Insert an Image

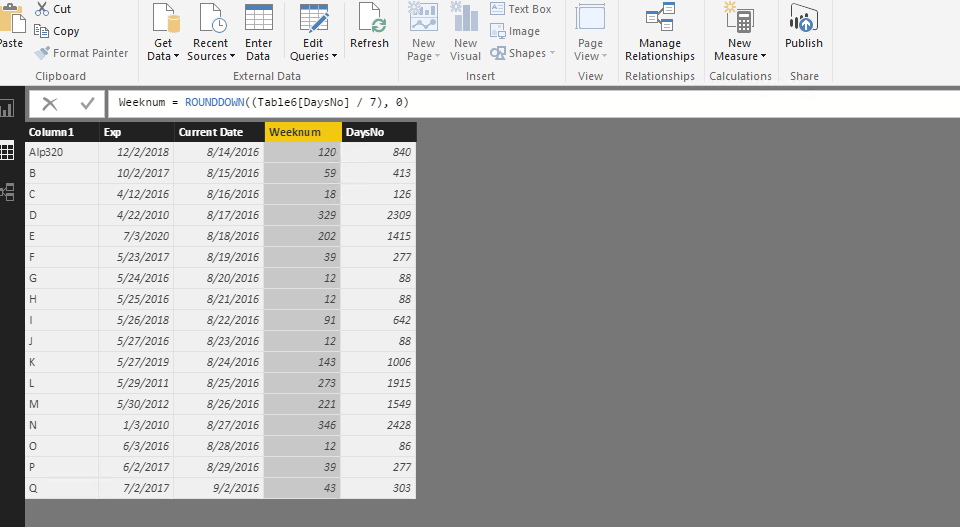[x=516, y=31]
